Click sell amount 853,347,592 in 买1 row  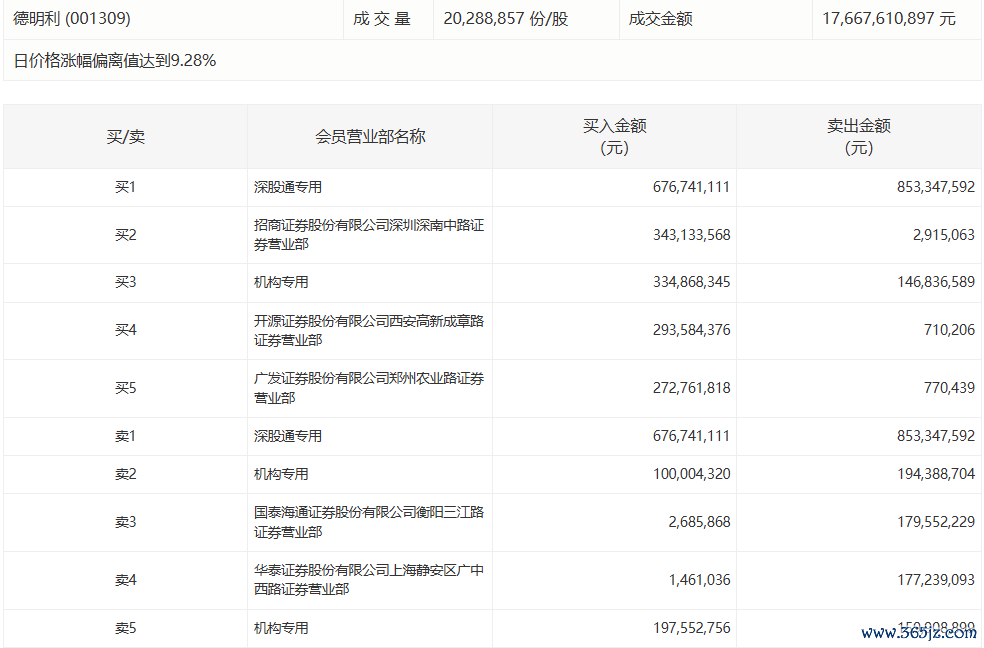936,187
